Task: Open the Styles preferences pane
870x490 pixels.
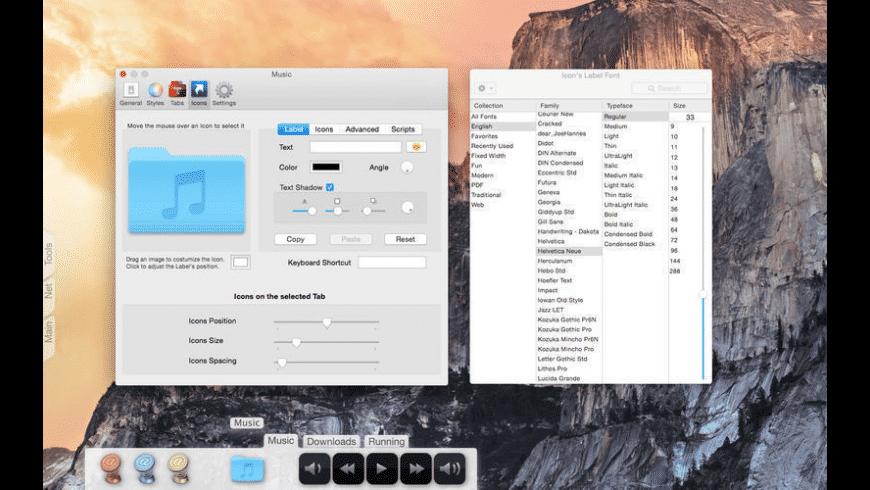Action: coord(155,94)
